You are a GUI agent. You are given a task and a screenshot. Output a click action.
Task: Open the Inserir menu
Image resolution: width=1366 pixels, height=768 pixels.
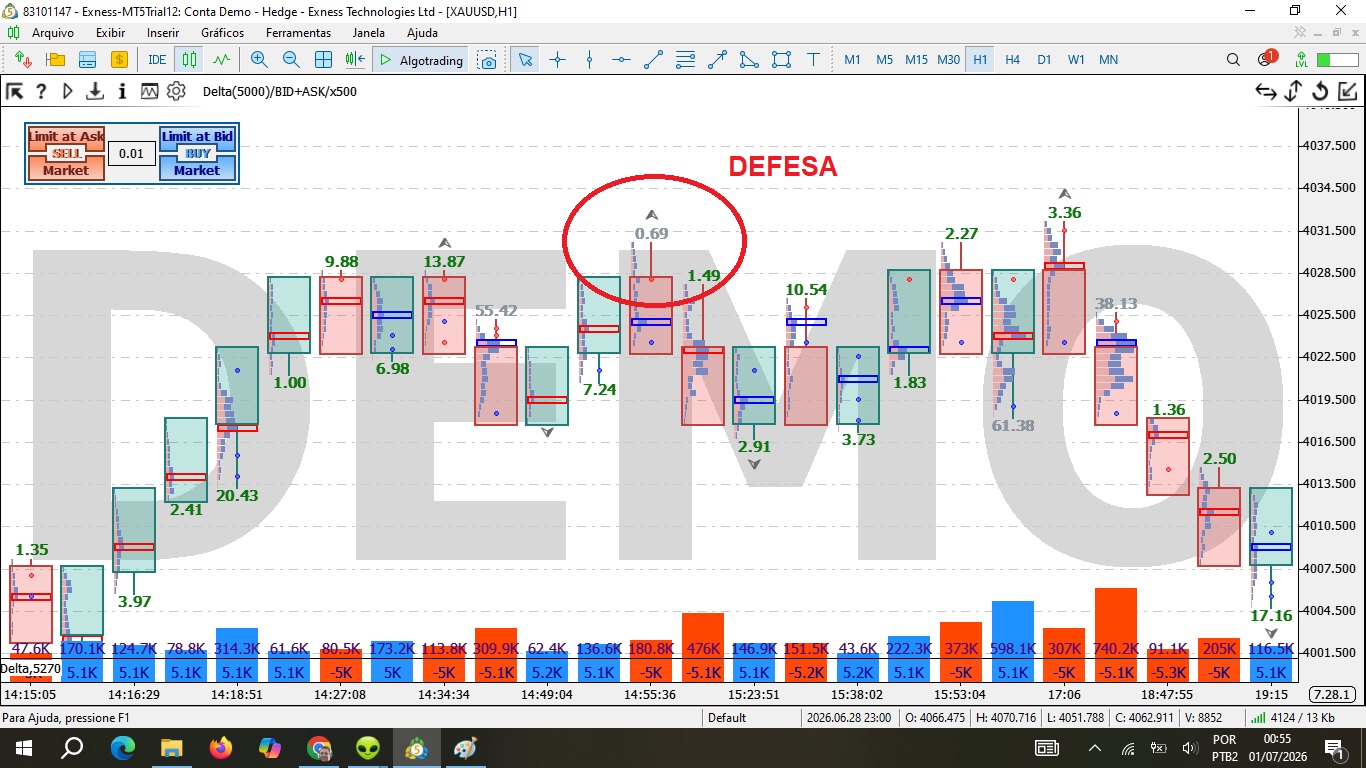point(163,33)
